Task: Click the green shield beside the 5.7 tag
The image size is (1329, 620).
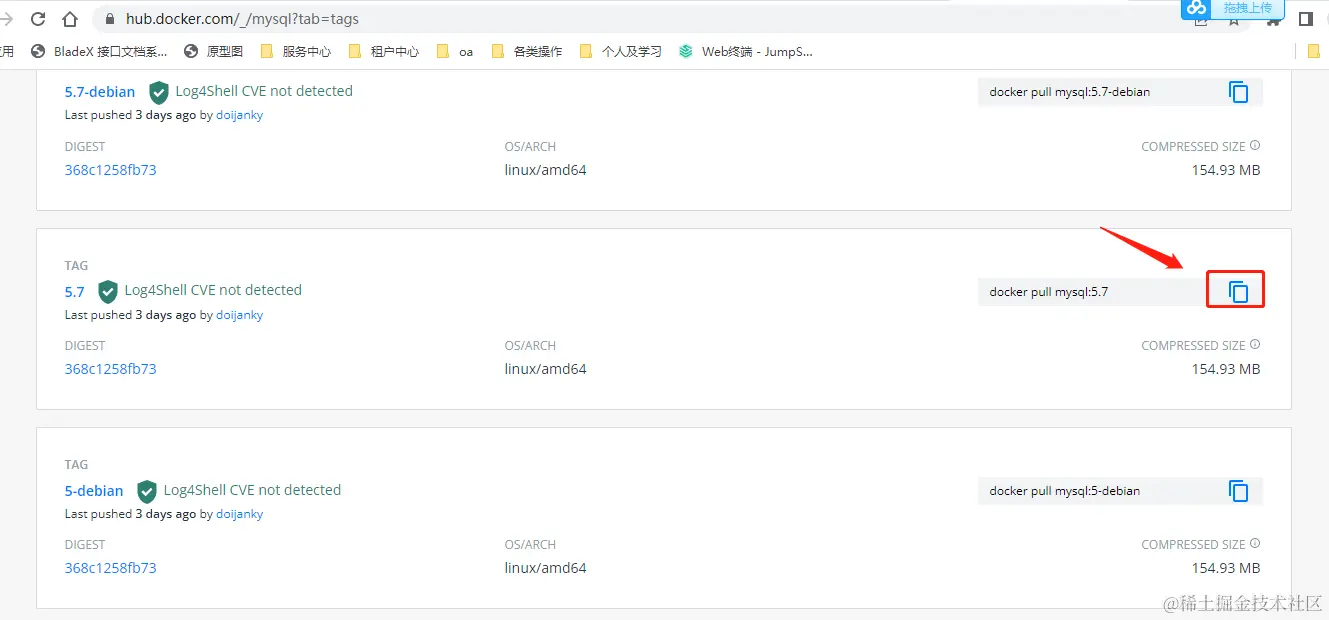Action: tap(108, 292)
